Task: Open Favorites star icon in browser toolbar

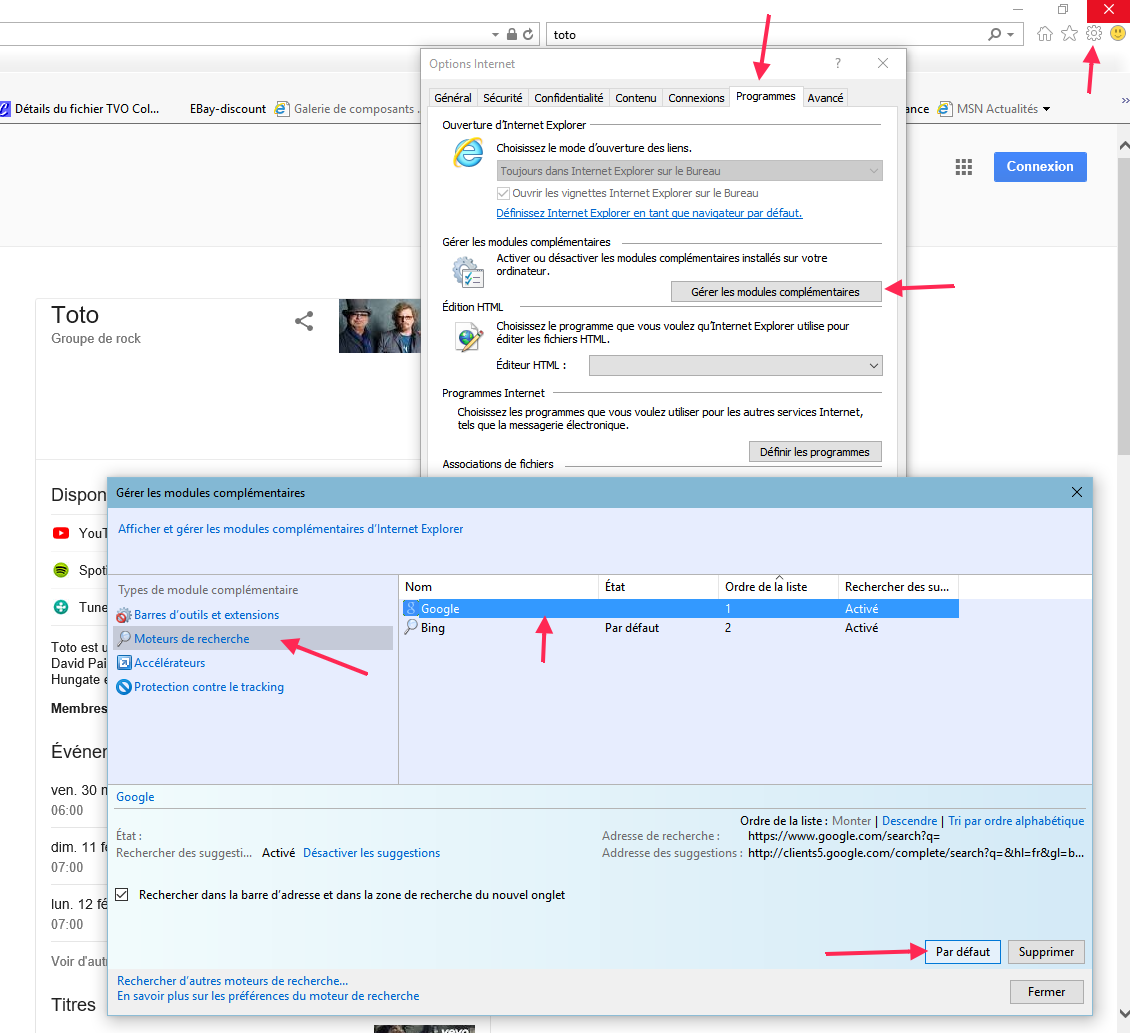Action: pyautogui.click(x=1069, y=33)
